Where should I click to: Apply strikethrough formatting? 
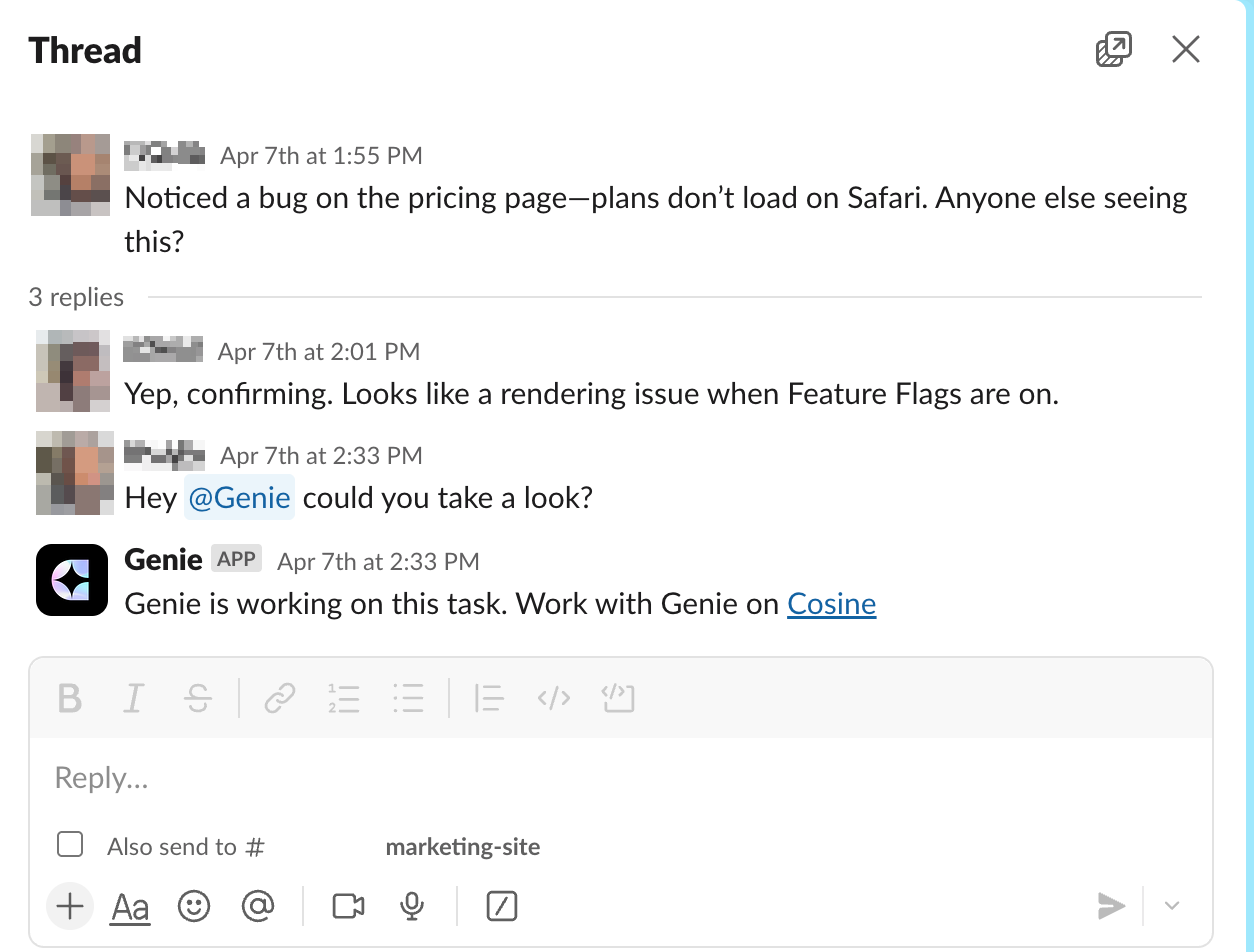198,698
